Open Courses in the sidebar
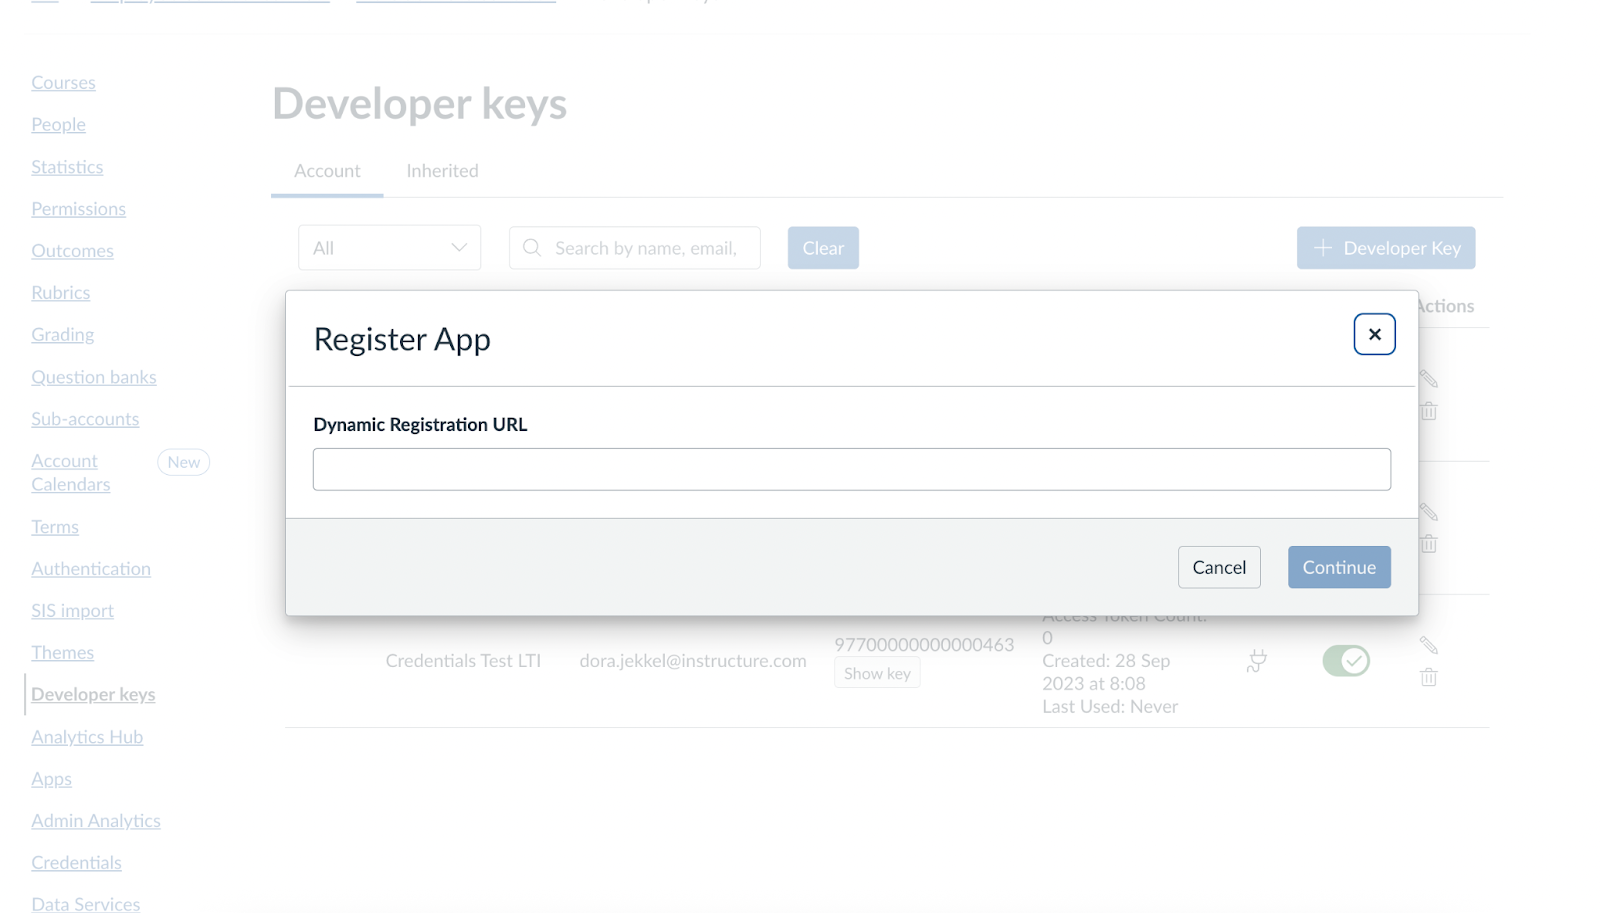The width and height of the screenshot is (1600, 913). point(63,83)
